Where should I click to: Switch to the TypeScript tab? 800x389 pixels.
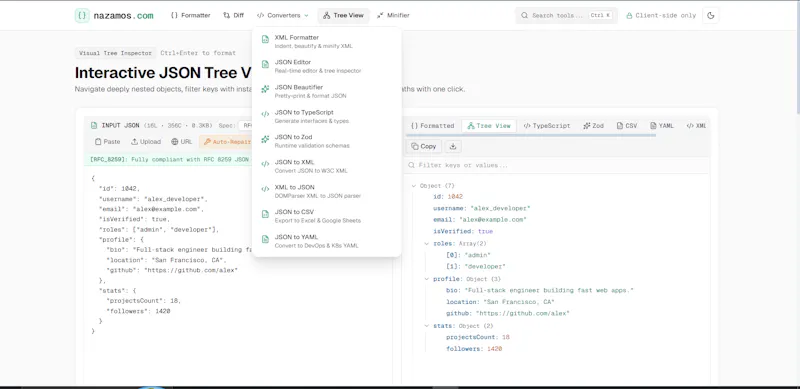coord(547,126)
